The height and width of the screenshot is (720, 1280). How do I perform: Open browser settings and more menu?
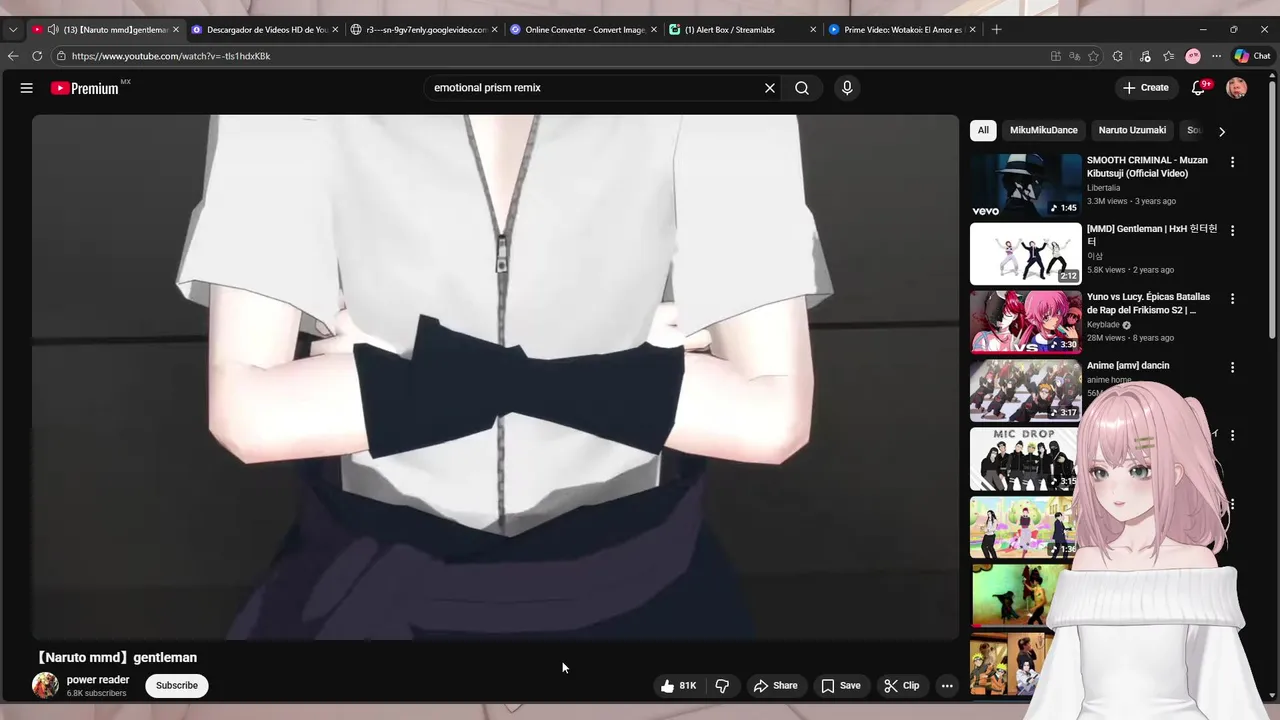(1216, 56)
